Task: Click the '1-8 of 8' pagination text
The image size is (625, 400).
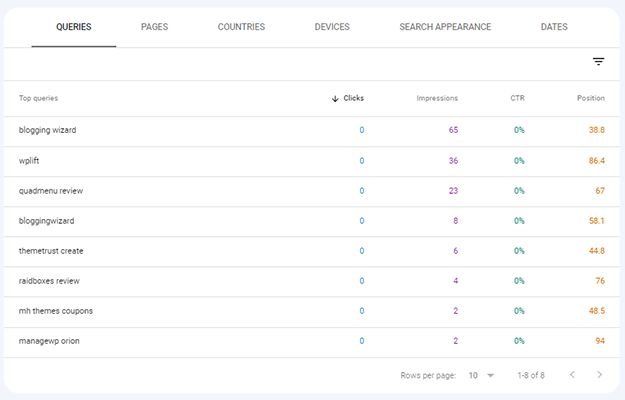Action: (x=531, y=375)
